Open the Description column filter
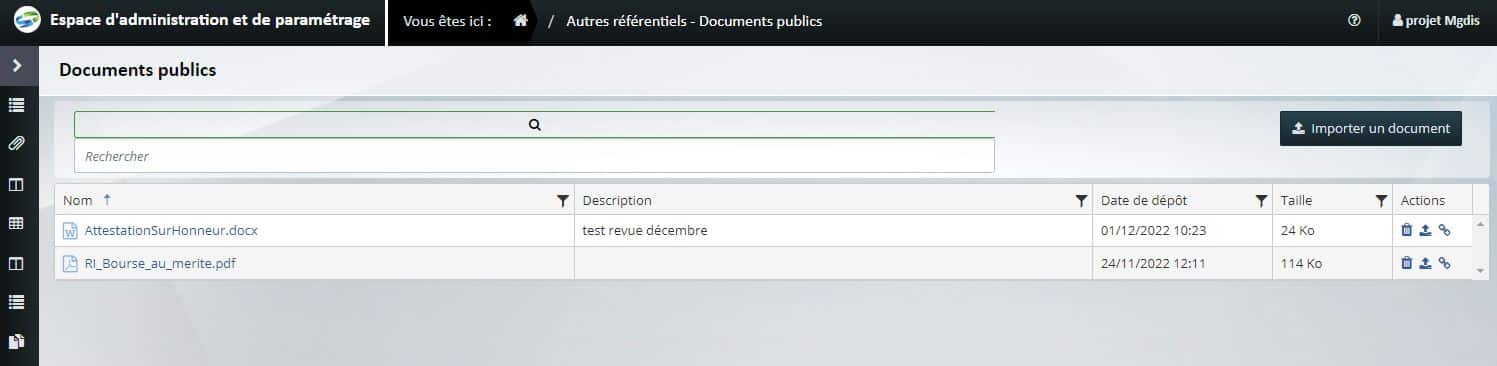Image resolution: width=1497 pixels, height=366 pixels. pos(1081,201)
